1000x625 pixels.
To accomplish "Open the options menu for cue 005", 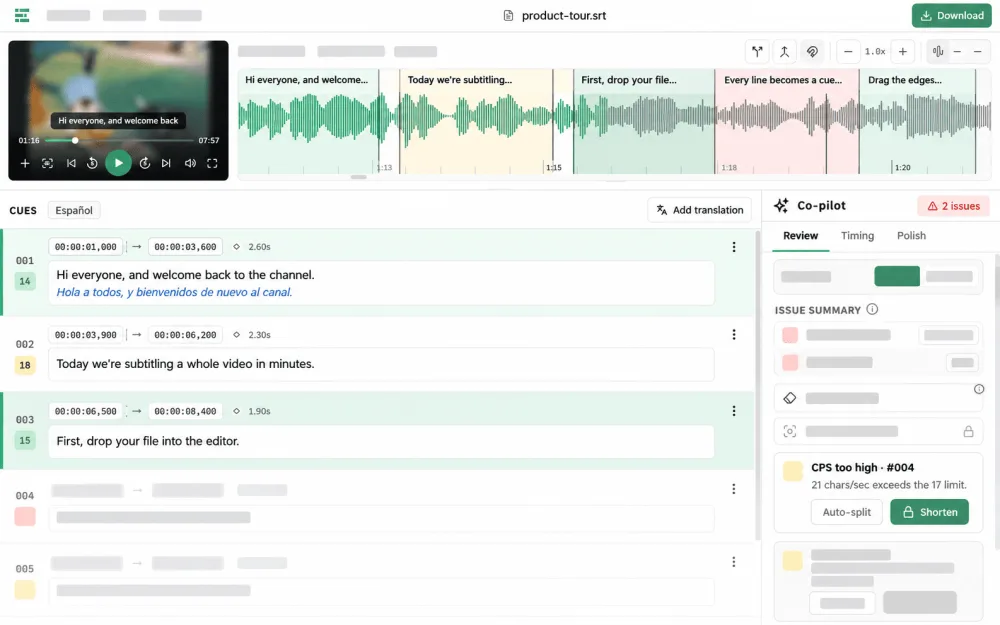I will (734, 562).
